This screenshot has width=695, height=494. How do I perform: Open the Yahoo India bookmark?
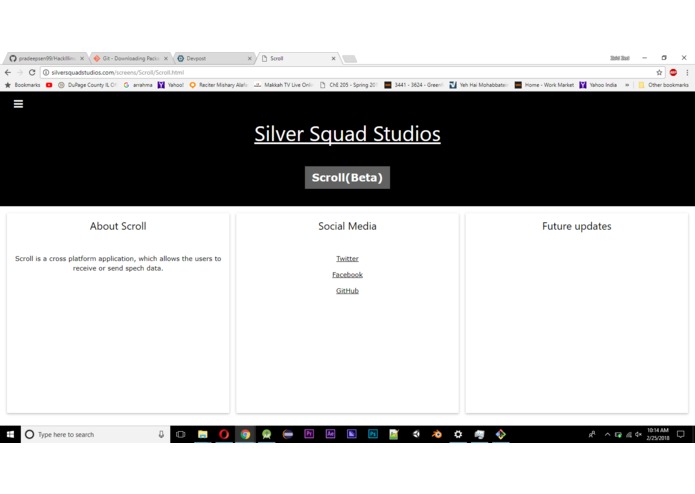(598, 85)
